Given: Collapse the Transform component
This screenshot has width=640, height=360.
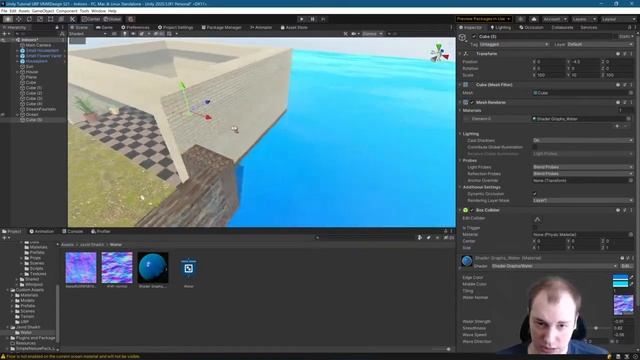Looking at the screenshot, I should click(460, 53).
